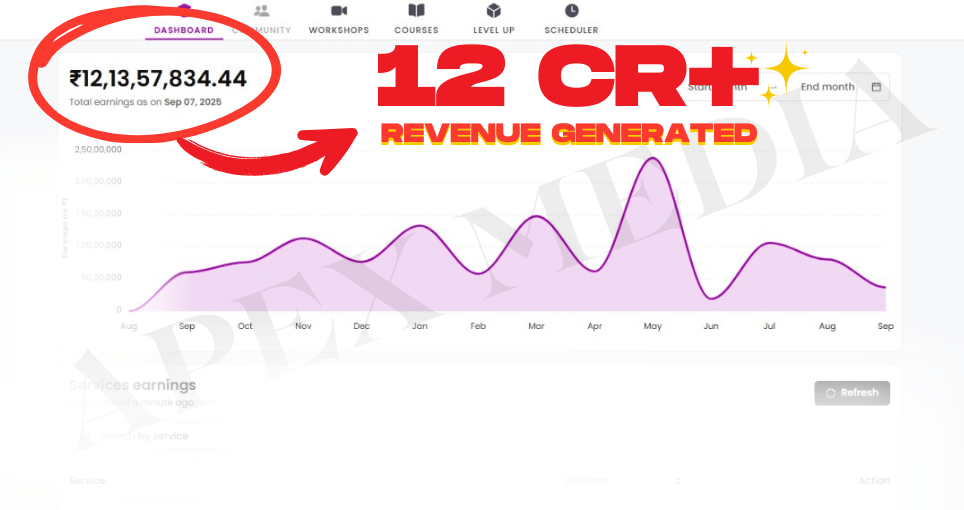Open the Scheduler clock icon
This screenshot has width=964, height=510.
(x=571, y=11)
